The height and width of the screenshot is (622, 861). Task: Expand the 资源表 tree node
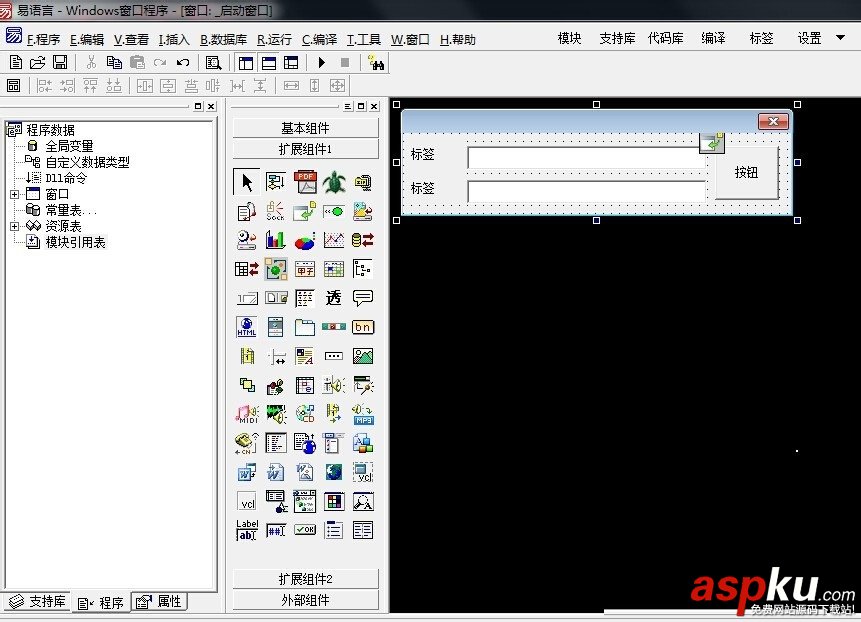(14, 226)
